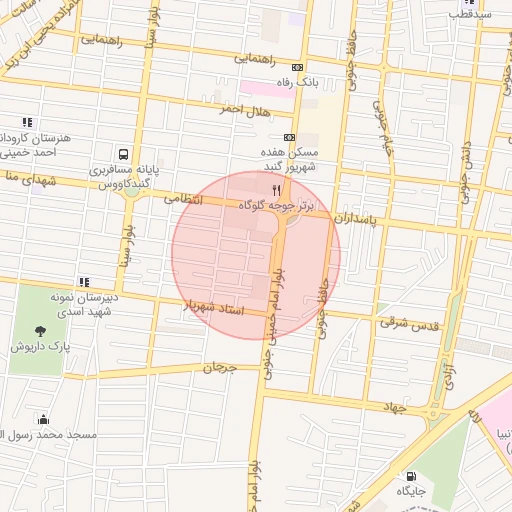Select the بانک رفاه place label

(x=298, y=82)
